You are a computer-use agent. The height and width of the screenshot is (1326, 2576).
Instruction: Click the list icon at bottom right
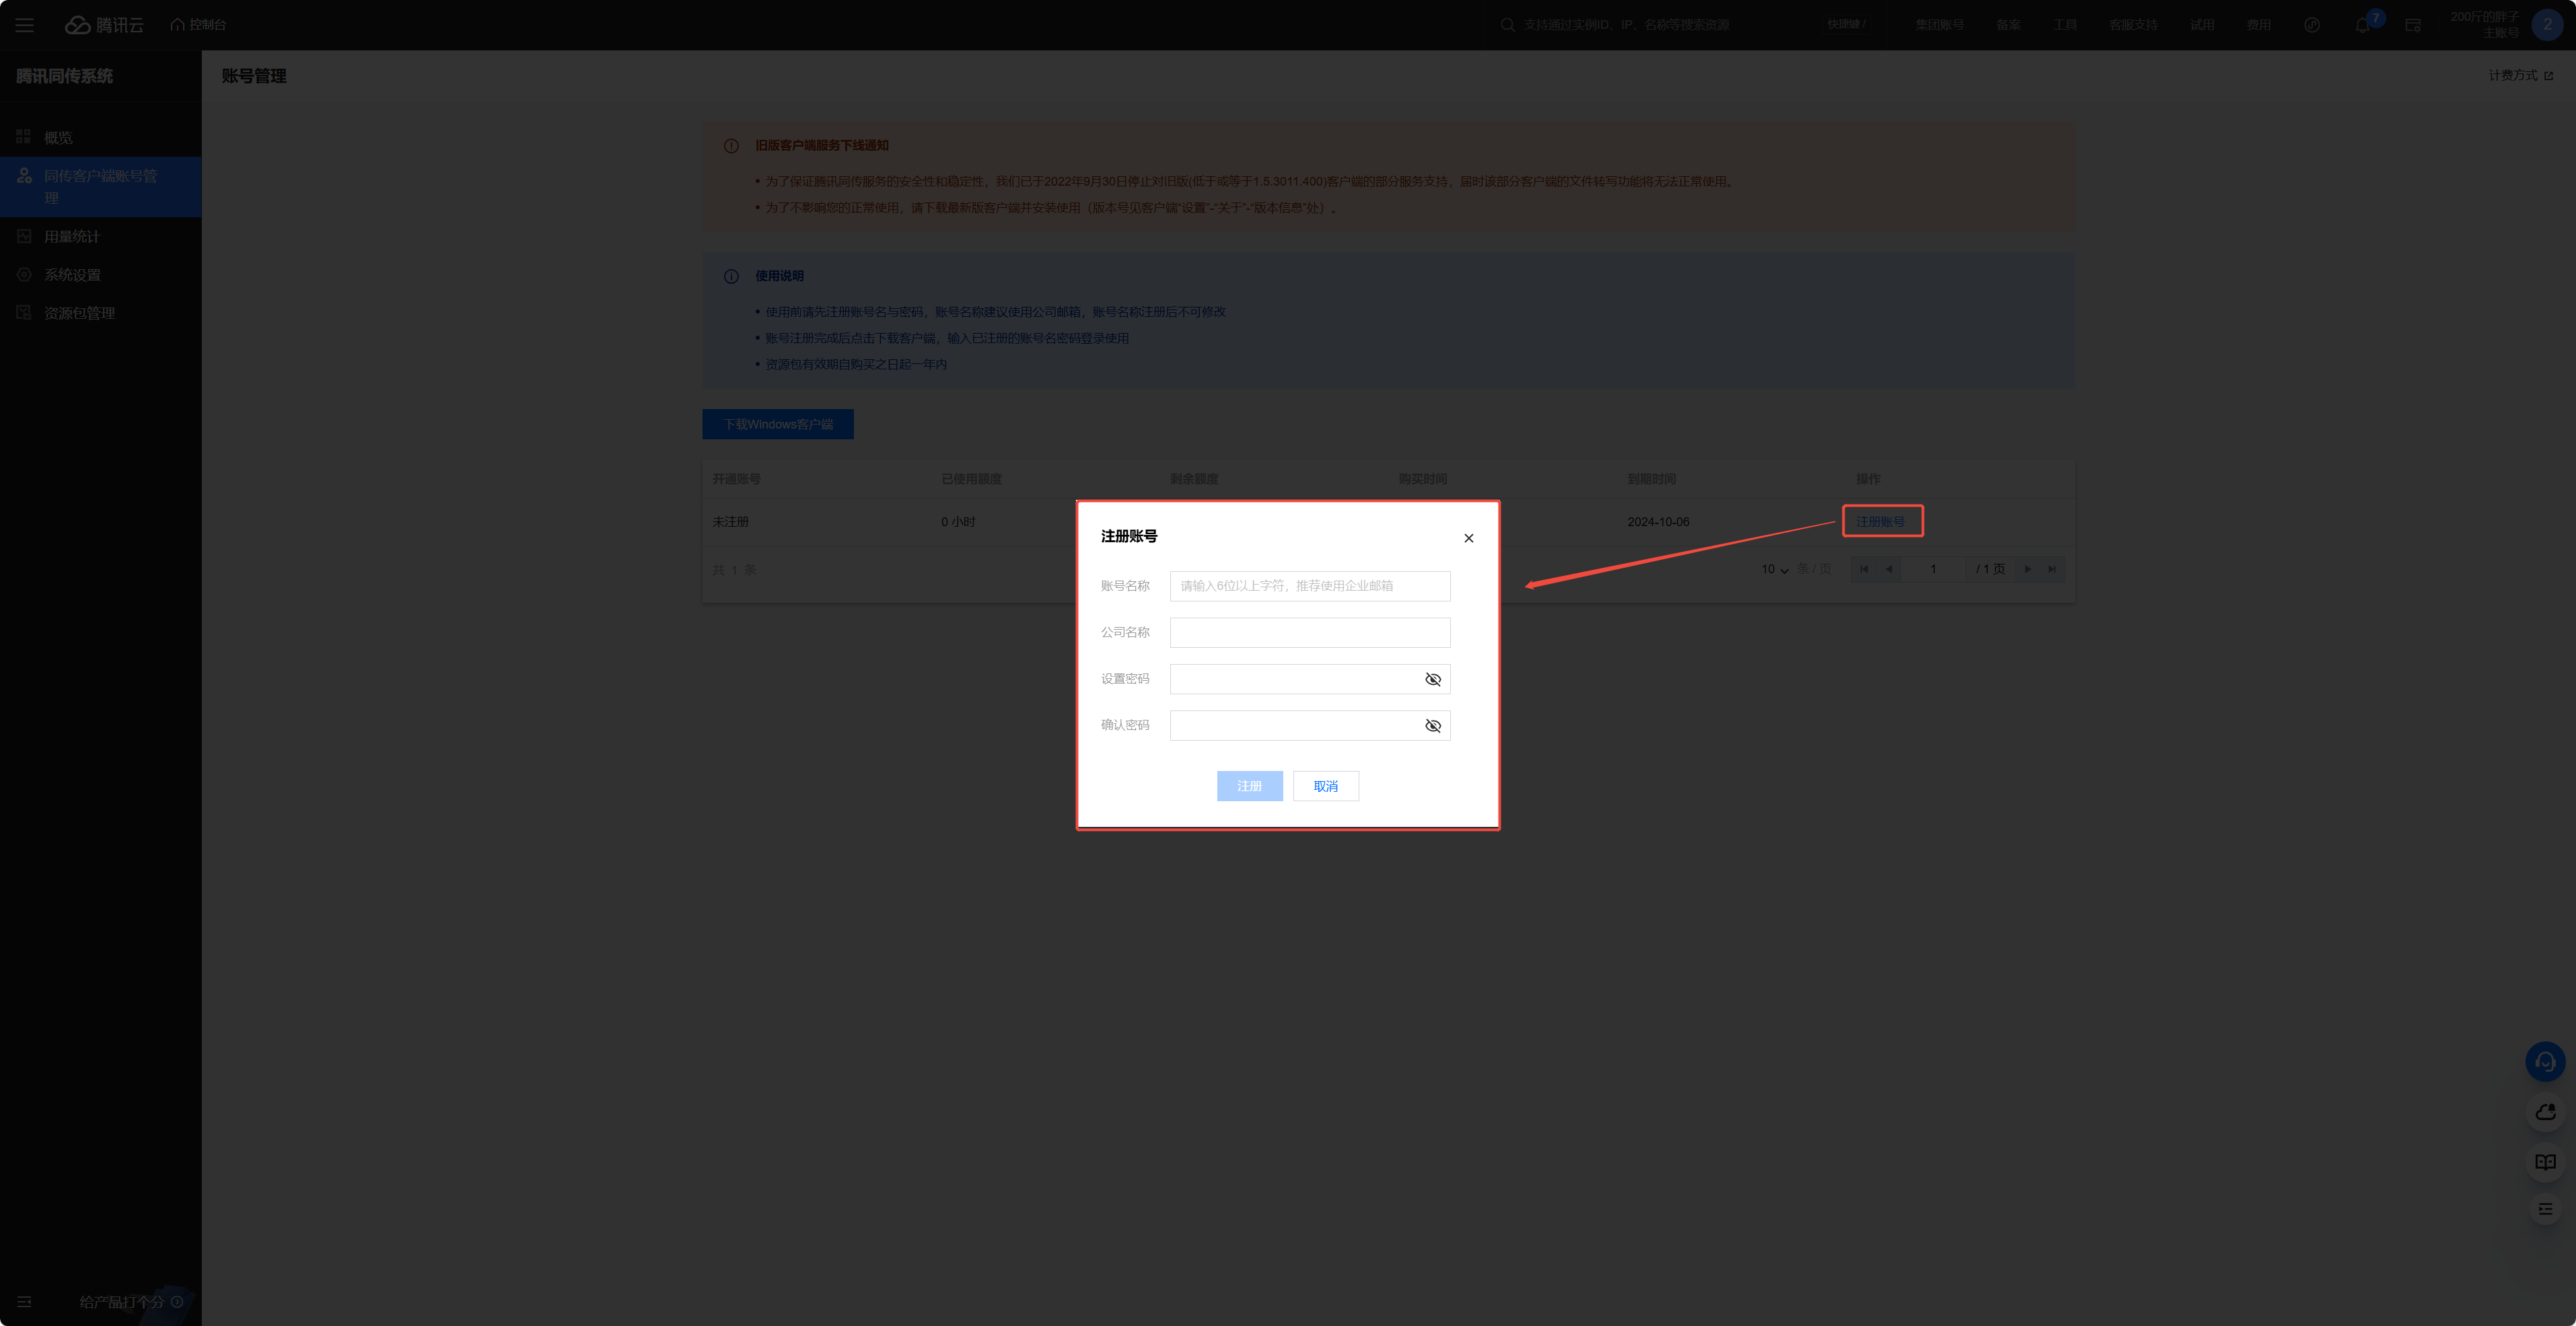pos(2545,1210)
